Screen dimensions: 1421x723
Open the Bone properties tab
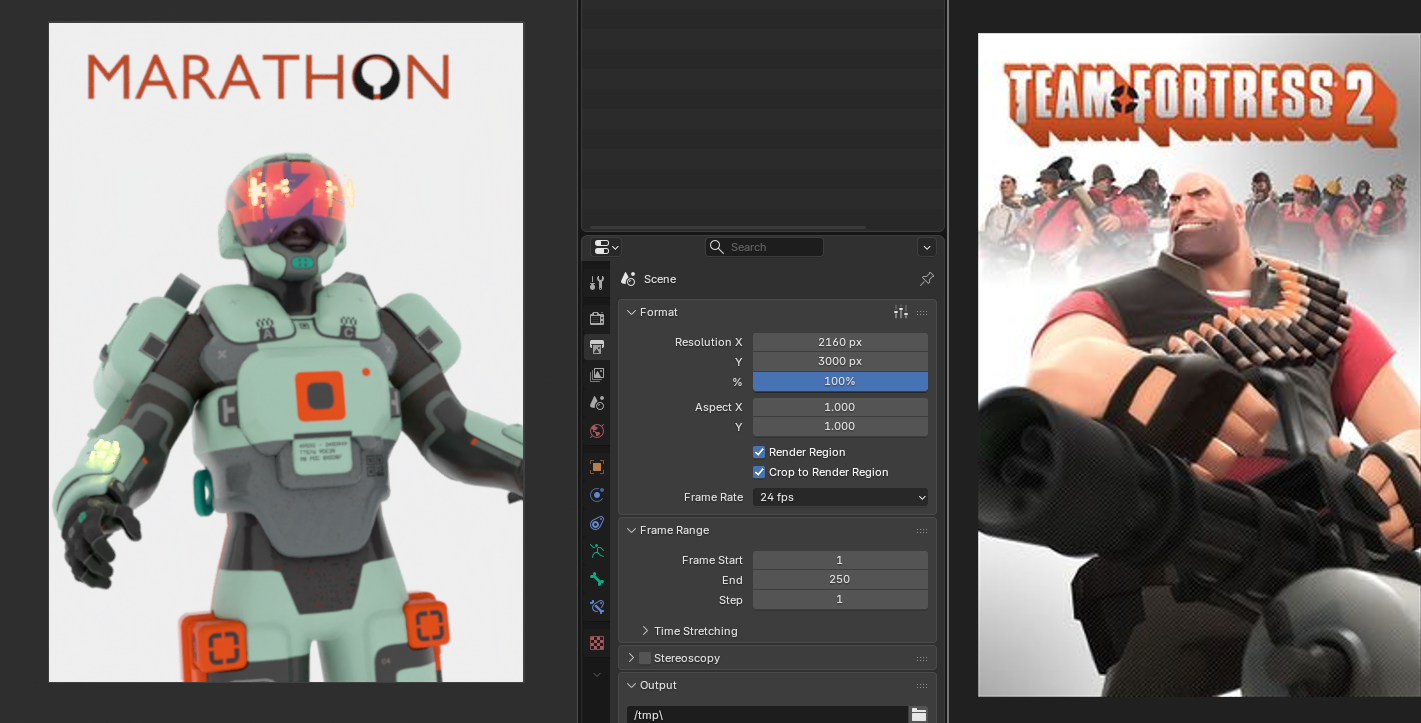click(x=597, y=579)
